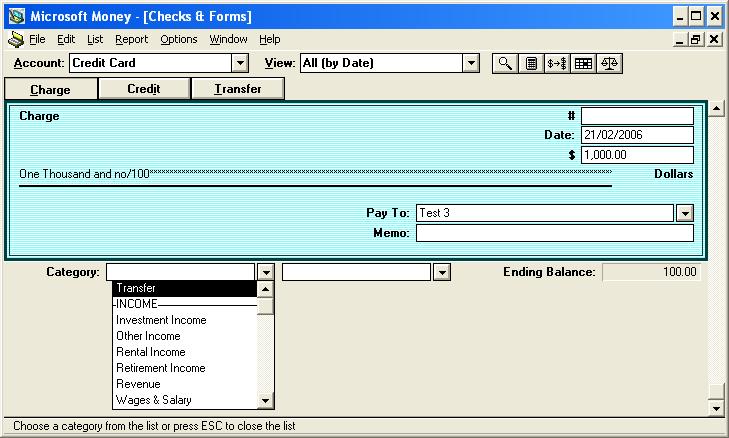The height and width of the screenshot is (438, 729).
Task: Click the Pay To field with Test 3
Action: point(544,213)
